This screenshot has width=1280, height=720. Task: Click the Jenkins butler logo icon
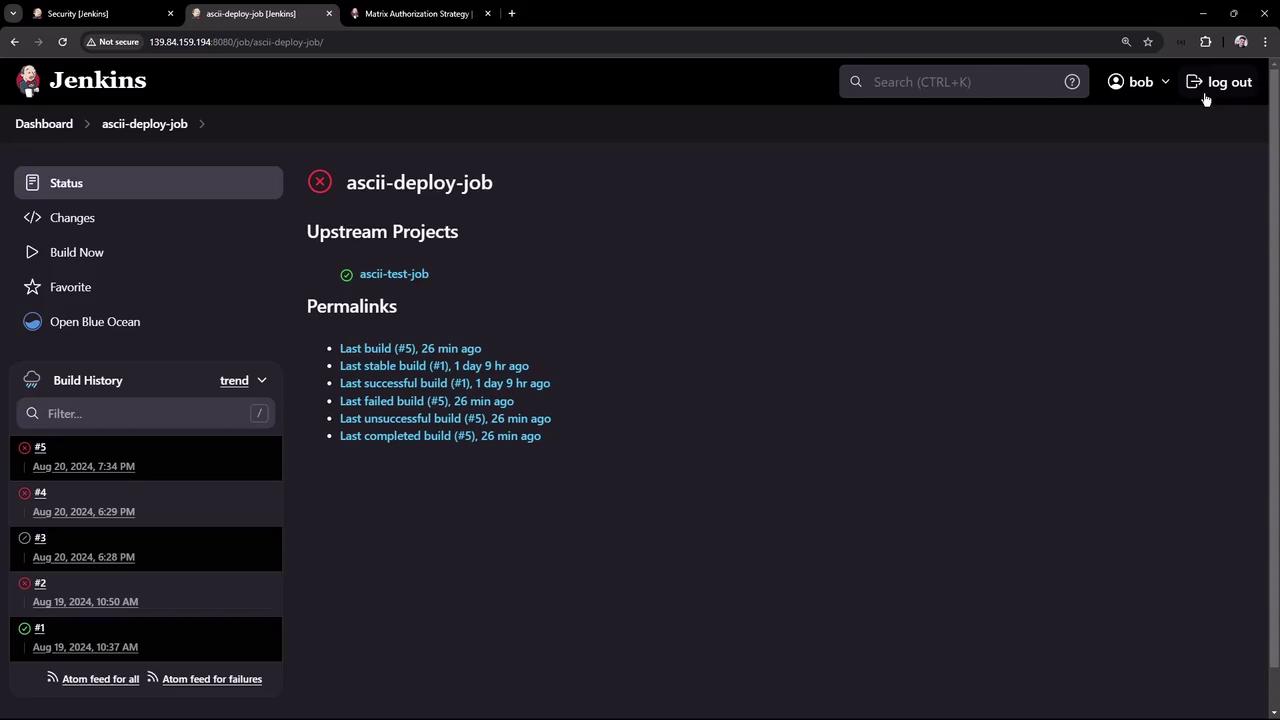29,81
